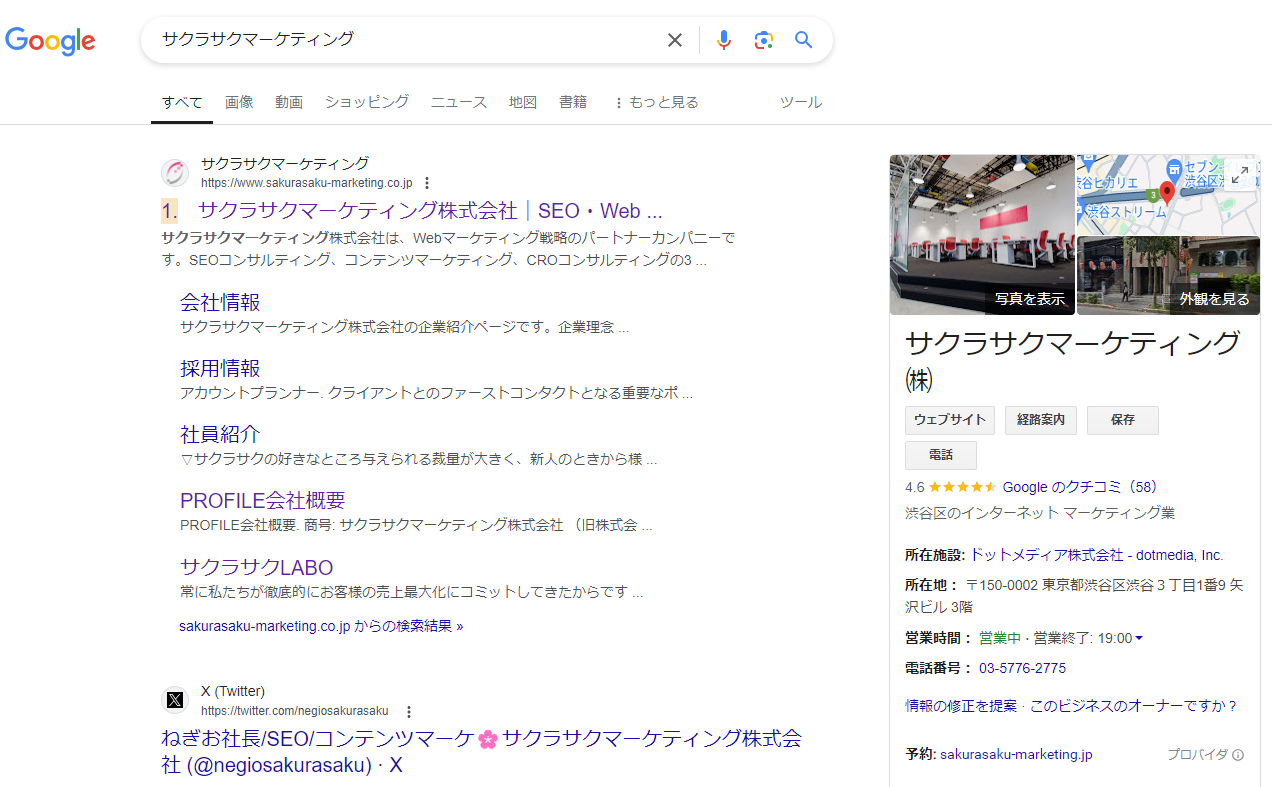Open the 予約 sakurasaku-marketing.jp link
The height and width of the screenshot is (787, 1272).
[x=1016, y=755]
